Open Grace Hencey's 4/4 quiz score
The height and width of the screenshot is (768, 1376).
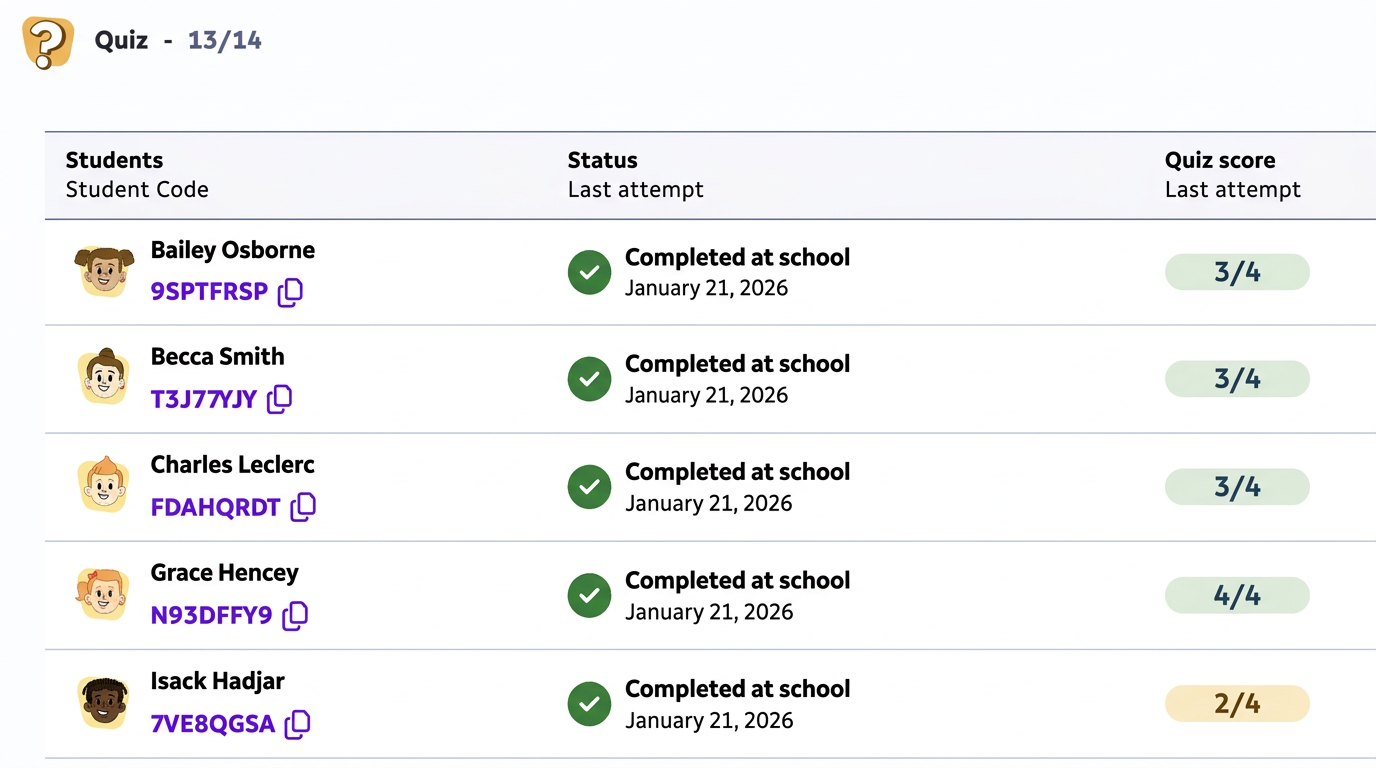coord(1236,596)
